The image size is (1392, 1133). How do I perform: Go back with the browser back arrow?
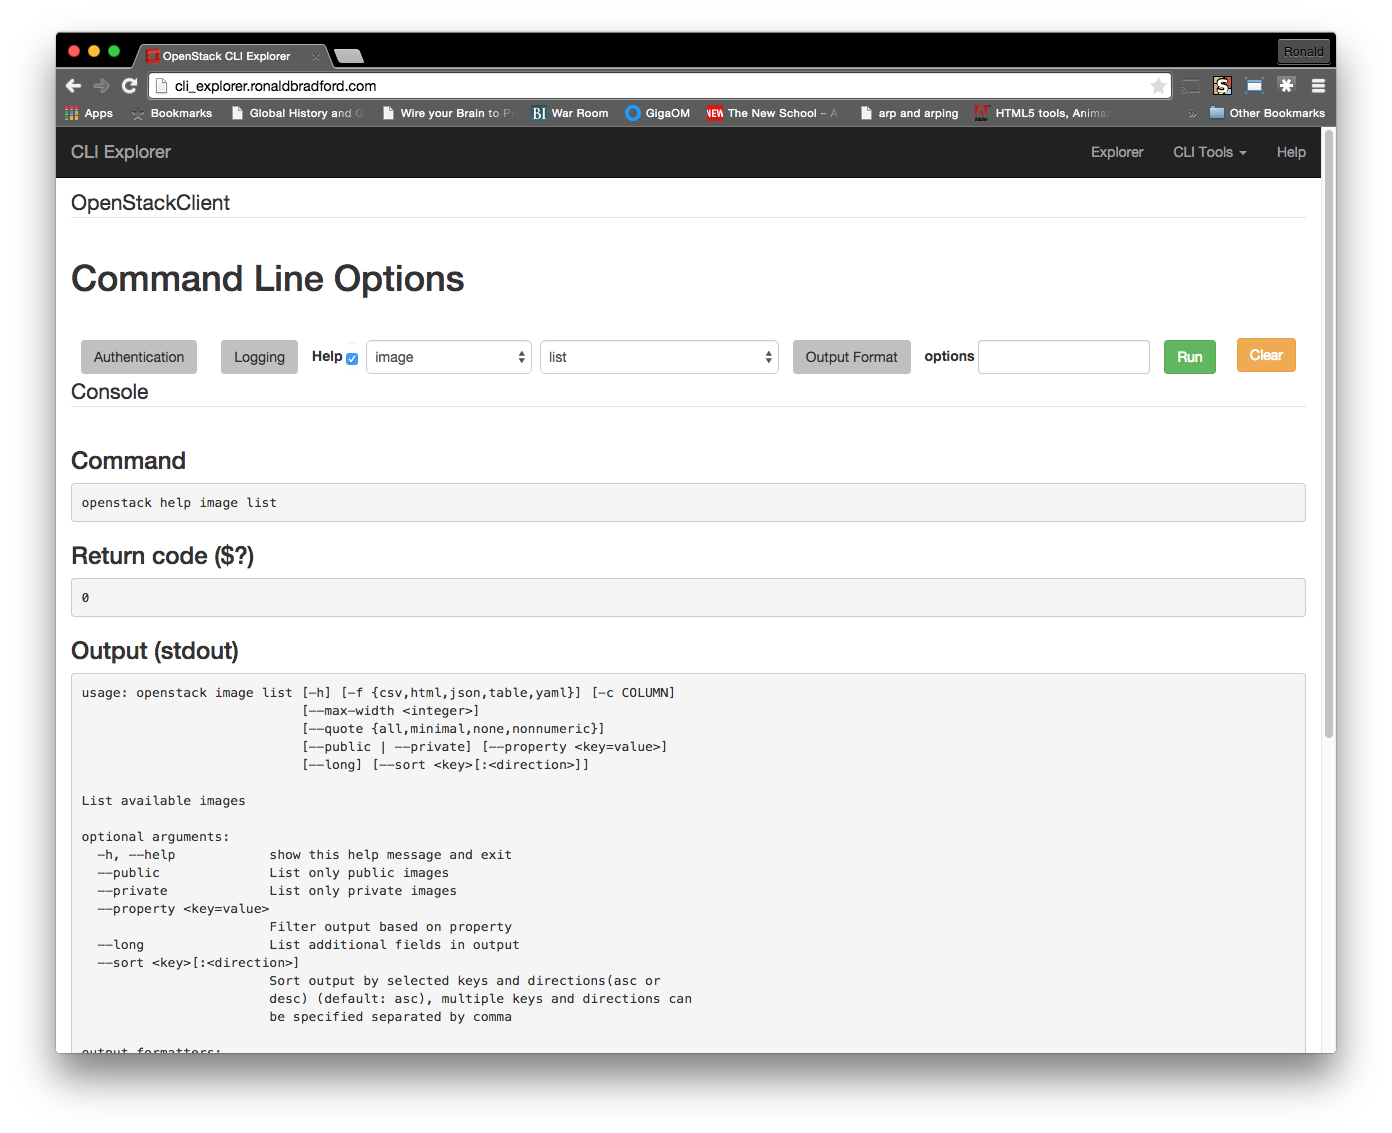click(73, 86)
